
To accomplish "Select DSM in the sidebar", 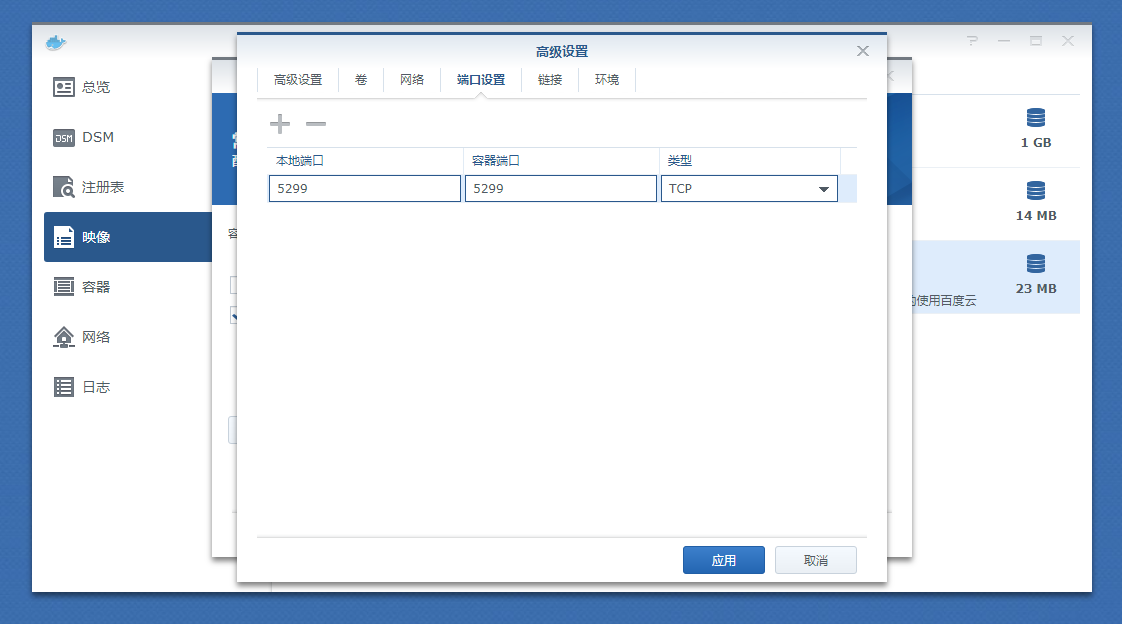I will 97,137.
